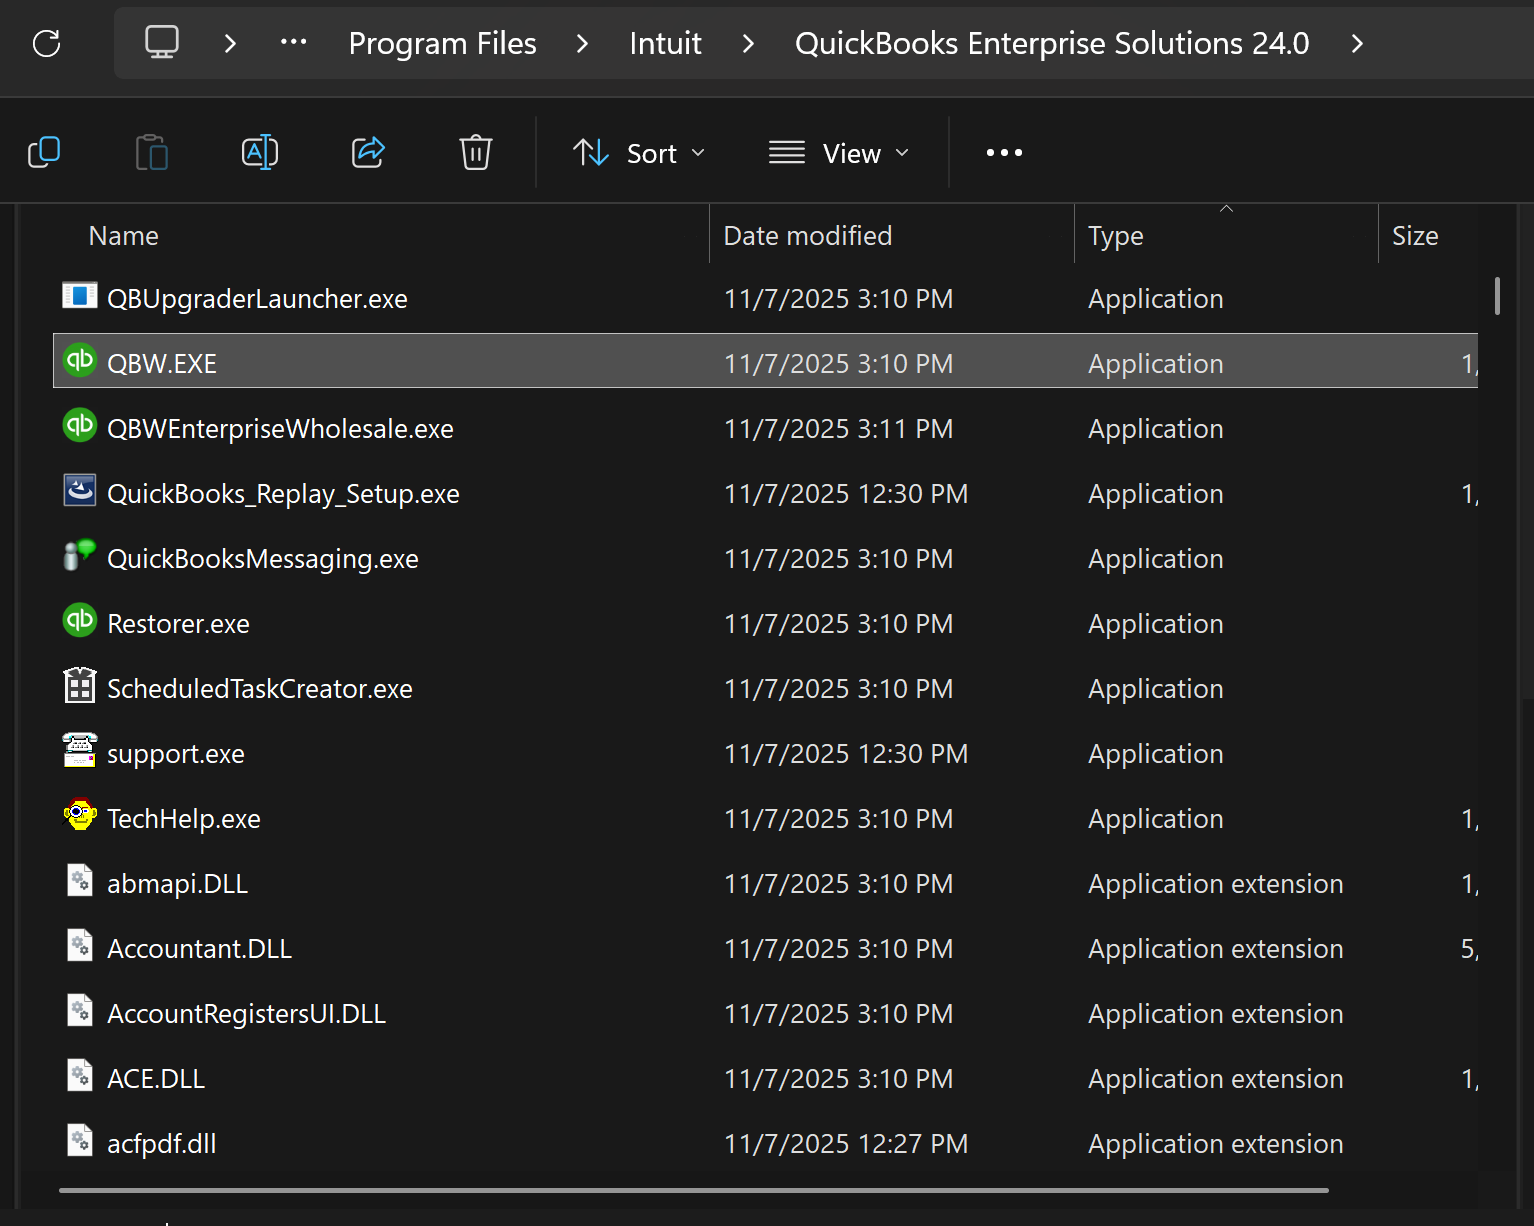
Task: Click the AccountRegistersUI.DLL file name
Action: (x=246, y=1014)
